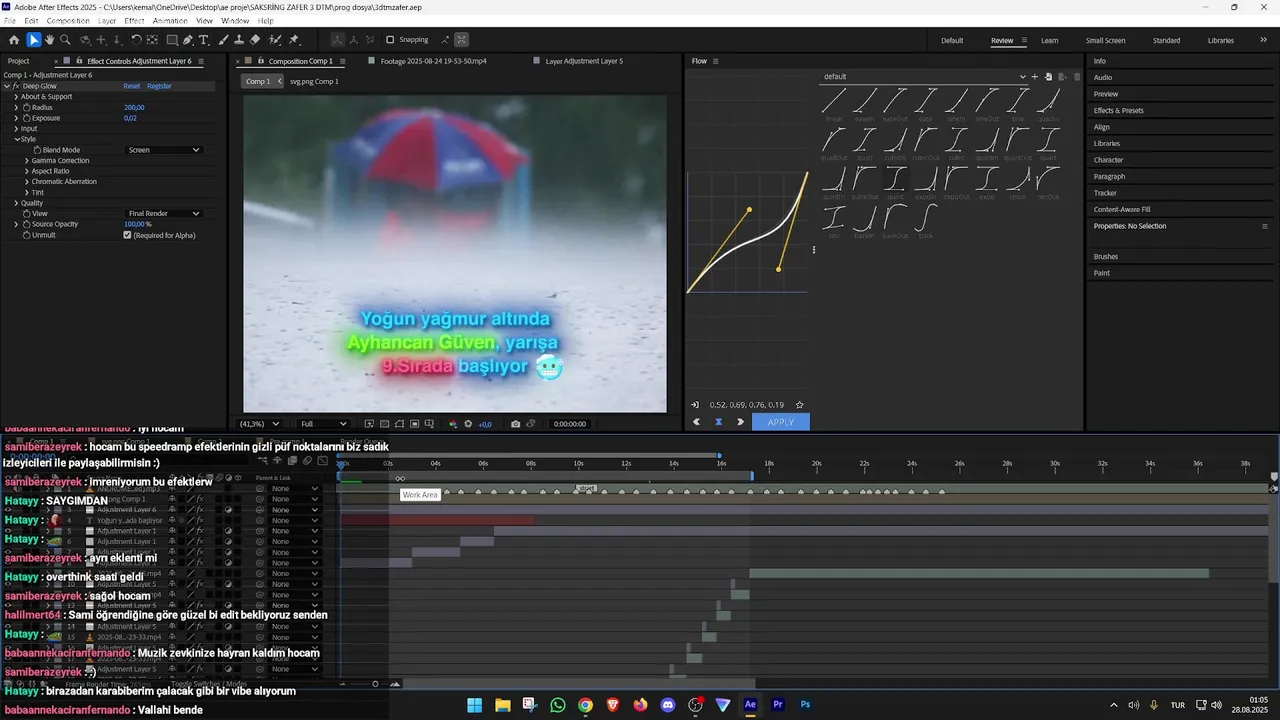This screenshot has height=720, width=1280.
Task: Choose the expoOut curve preset in Flow
Action: pyautogui.click(x=957, y=182)
